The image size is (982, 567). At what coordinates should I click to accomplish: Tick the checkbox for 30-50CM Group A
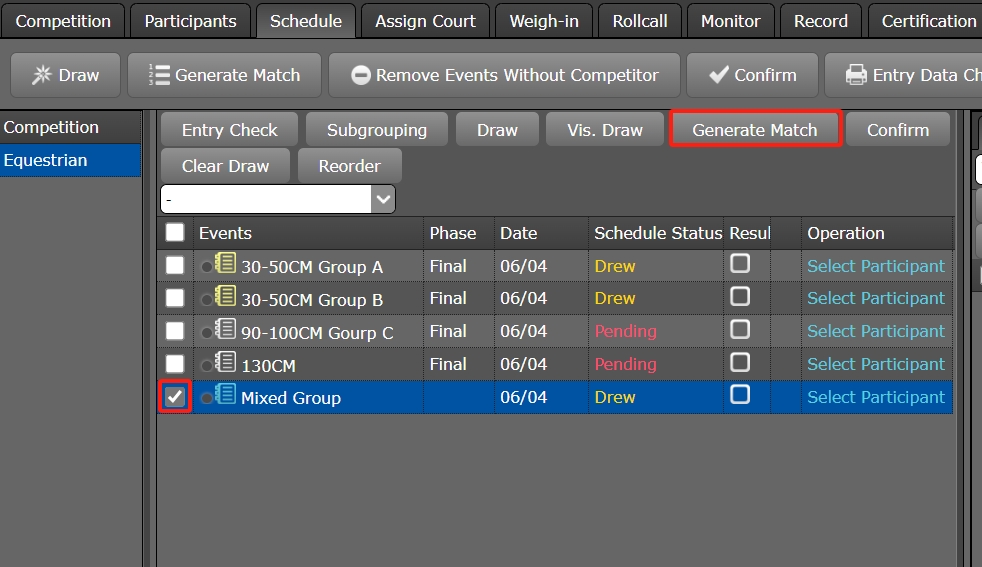[x=175, y=266]
